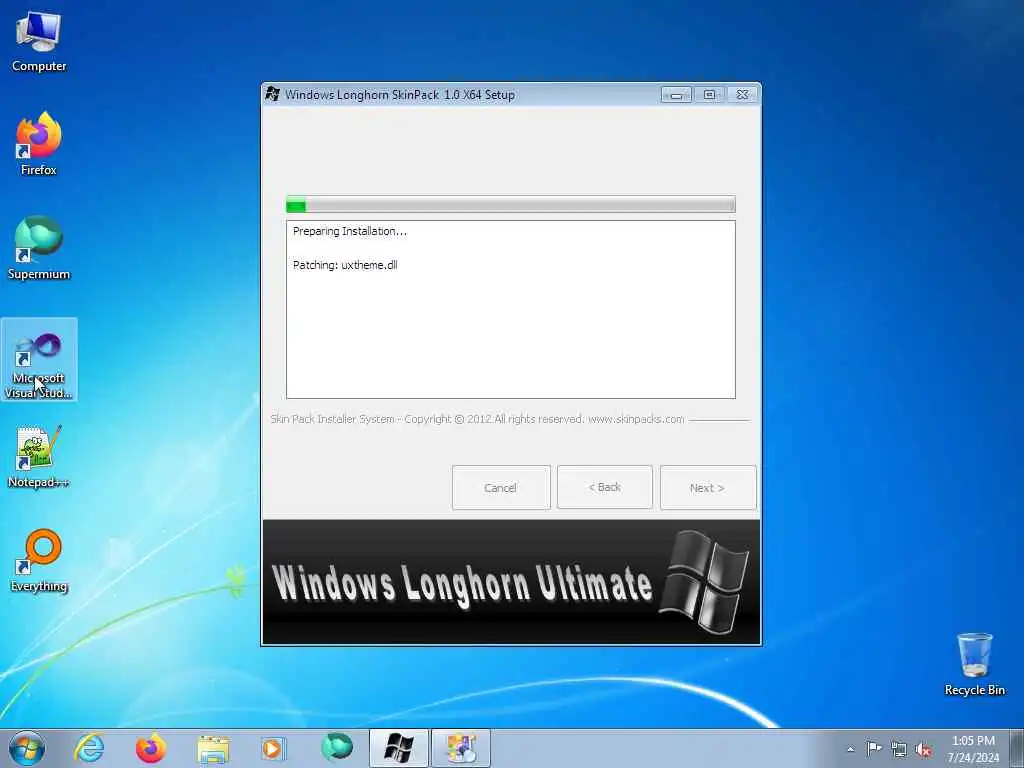1024x768 pixels.
Task: Launch Internet Explorer from the taskbar
Action: click(89, 748)
